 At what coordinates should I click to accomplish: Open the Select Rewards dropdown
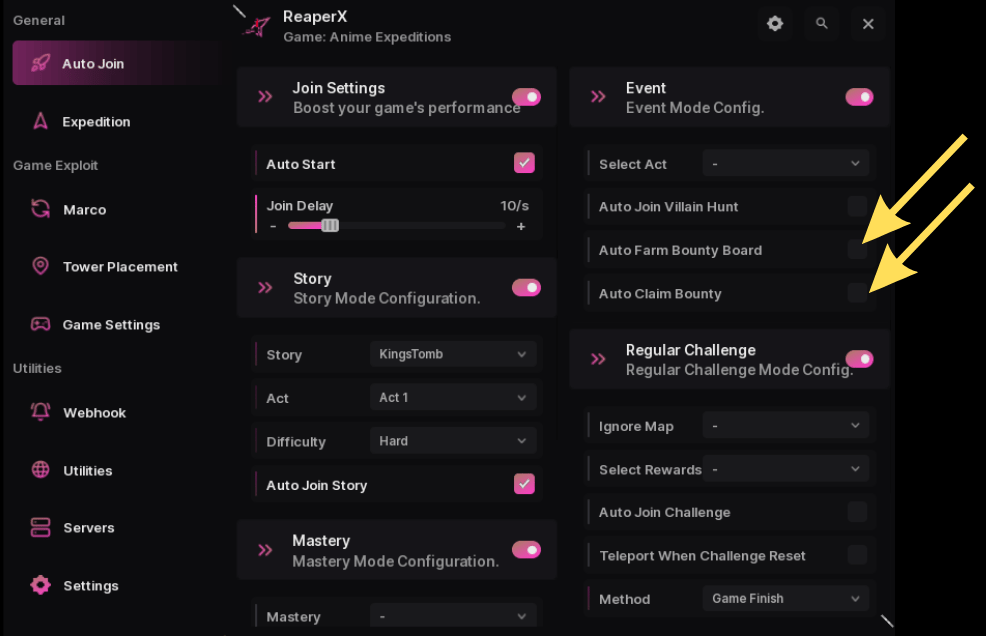click(x=786, y=469)
